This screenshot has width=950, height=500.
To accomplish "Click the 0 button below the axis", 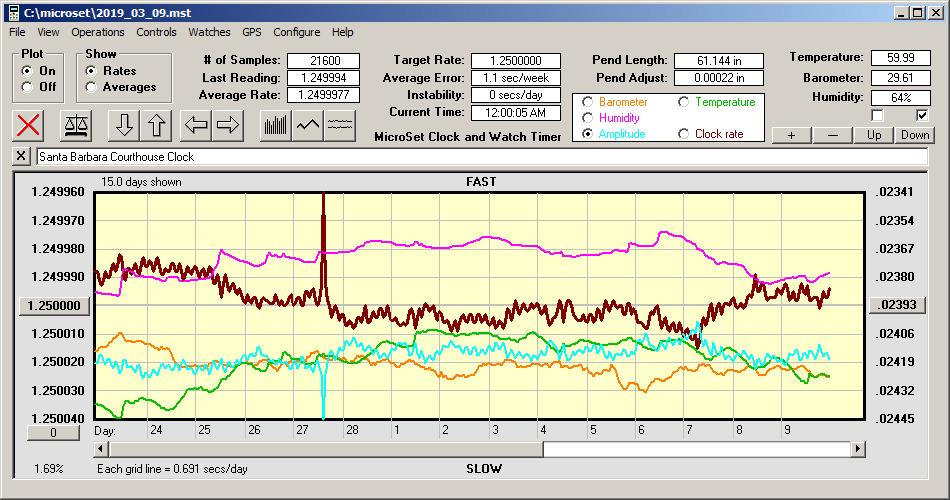I will pyautogui.click(x=53, y=433).
